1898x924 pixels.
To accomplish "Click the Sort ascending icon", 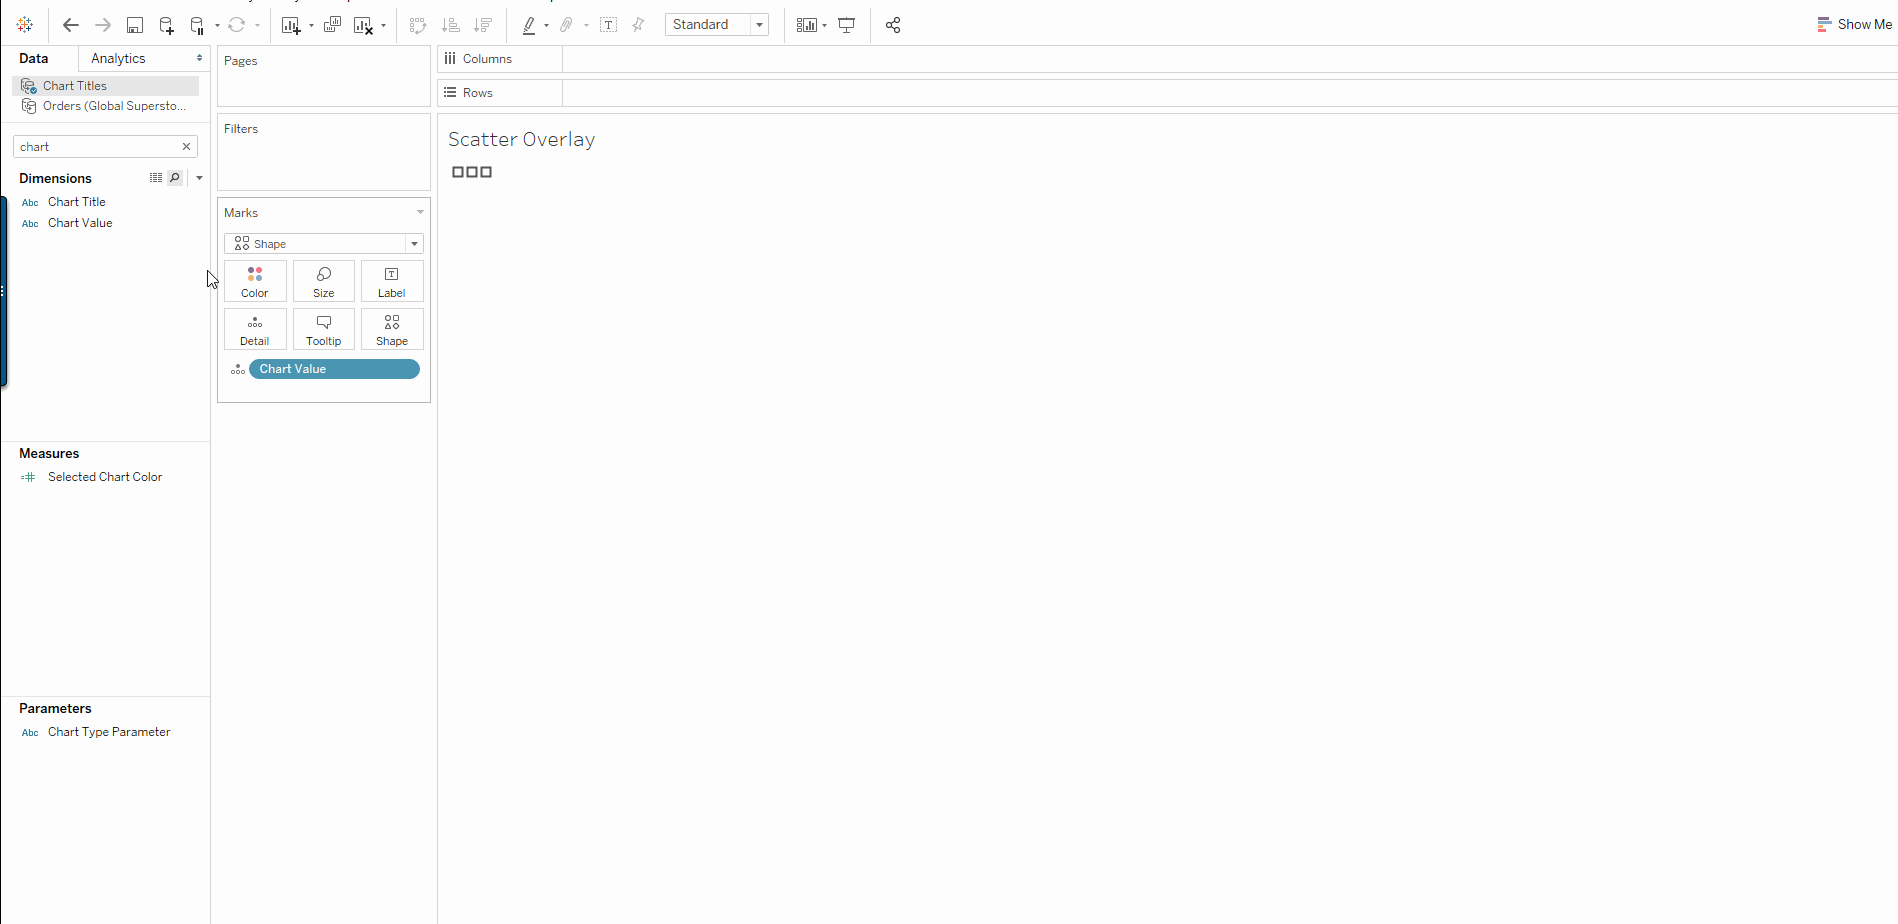I will 451,25.
